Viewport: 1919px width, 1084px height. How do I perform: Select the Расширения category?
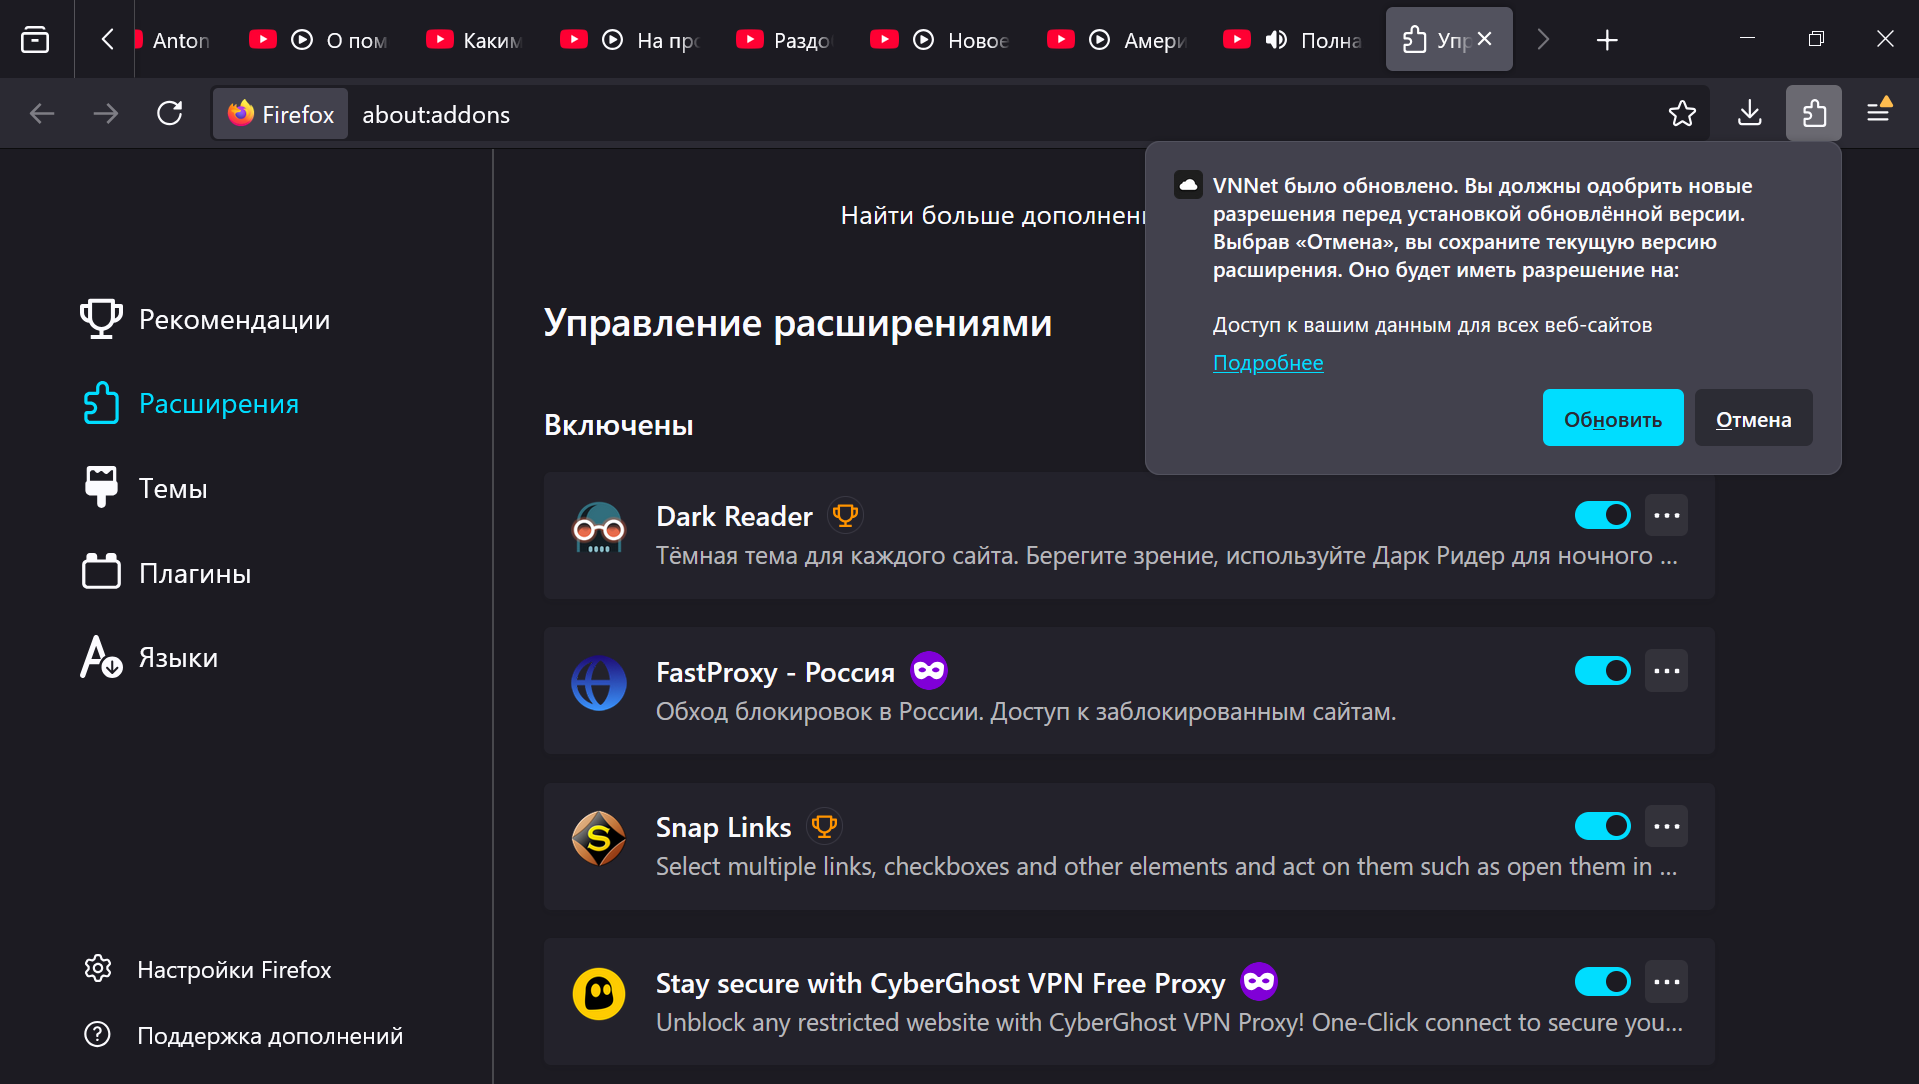pos(191,403)
